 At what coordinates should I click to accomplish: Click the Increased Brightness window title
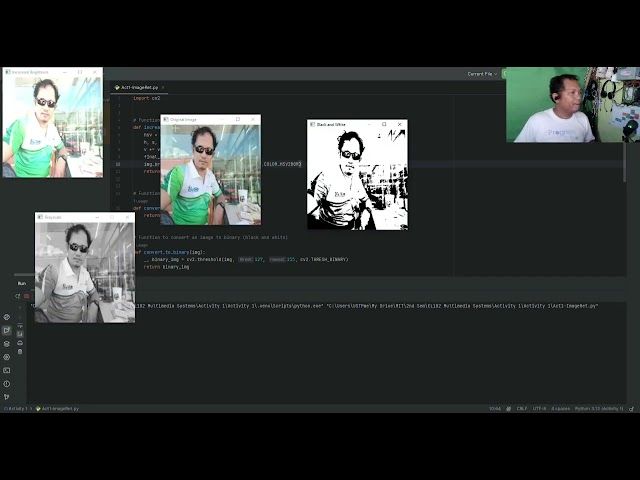click(30, 72)
